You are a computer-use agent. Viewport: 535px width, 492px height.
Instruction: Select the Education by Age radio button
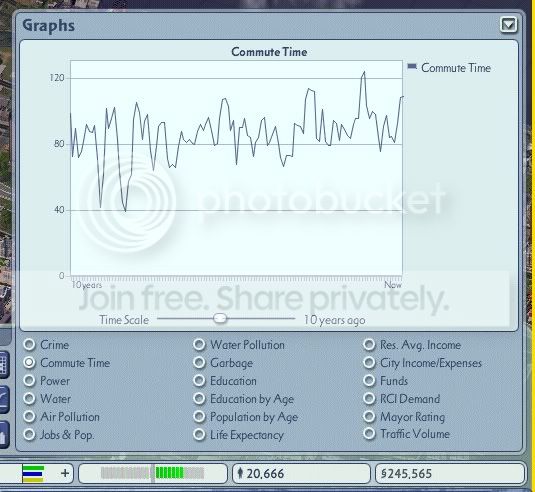tap(199, 398)
